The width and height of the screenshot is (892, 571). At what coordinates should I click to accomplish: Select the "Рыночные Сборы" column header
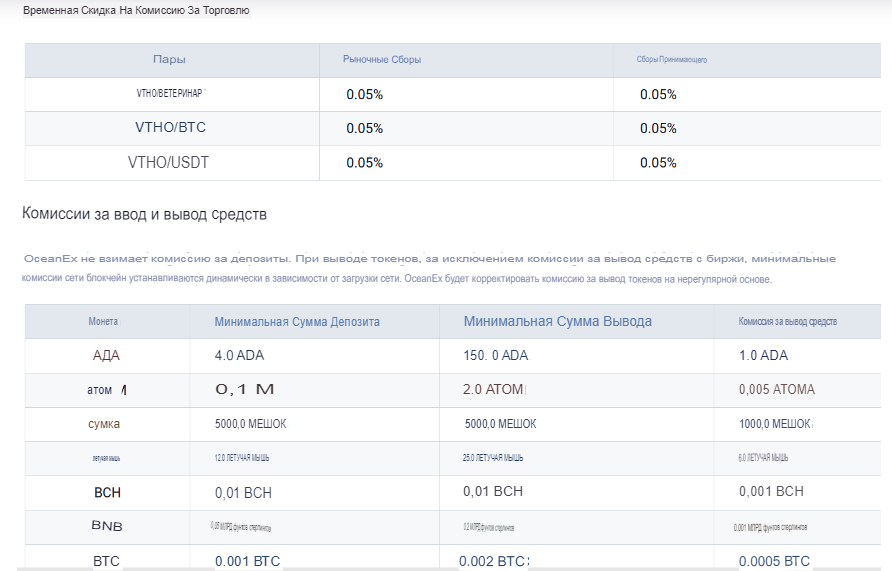(x=382, y=60)
